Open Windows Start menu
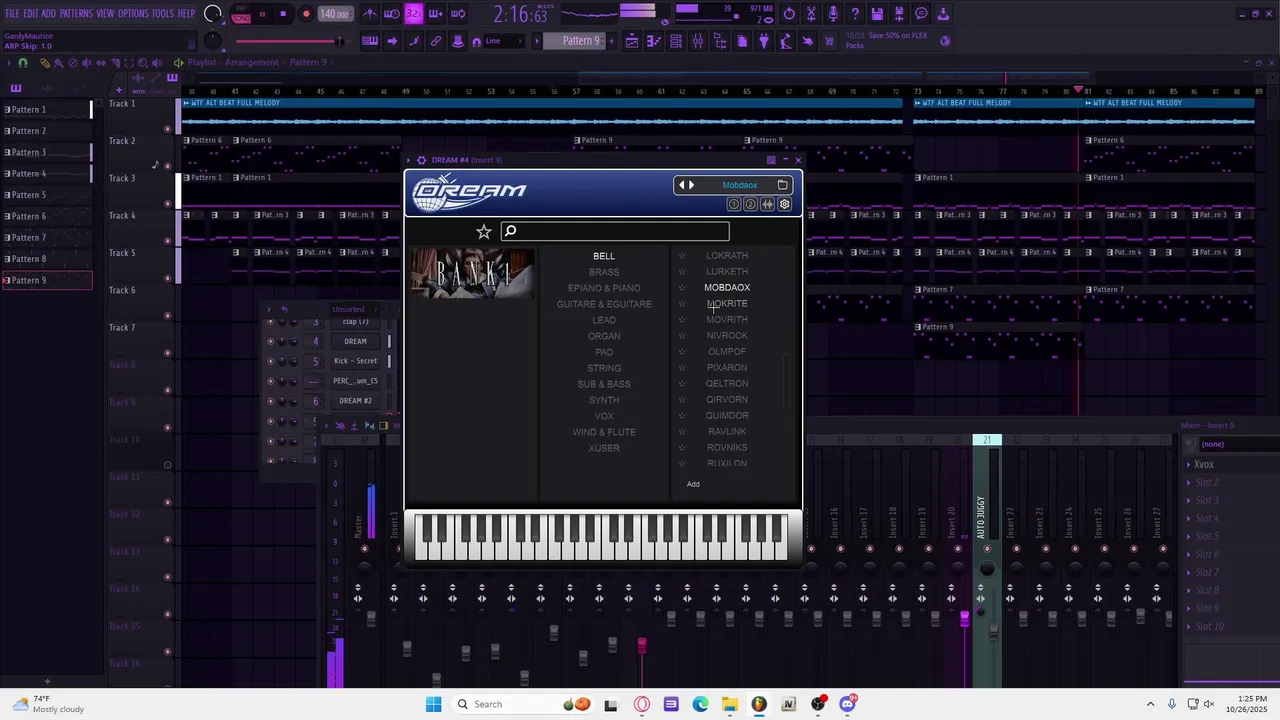This screenshot has height=720, width=1280. coord(433,704)
